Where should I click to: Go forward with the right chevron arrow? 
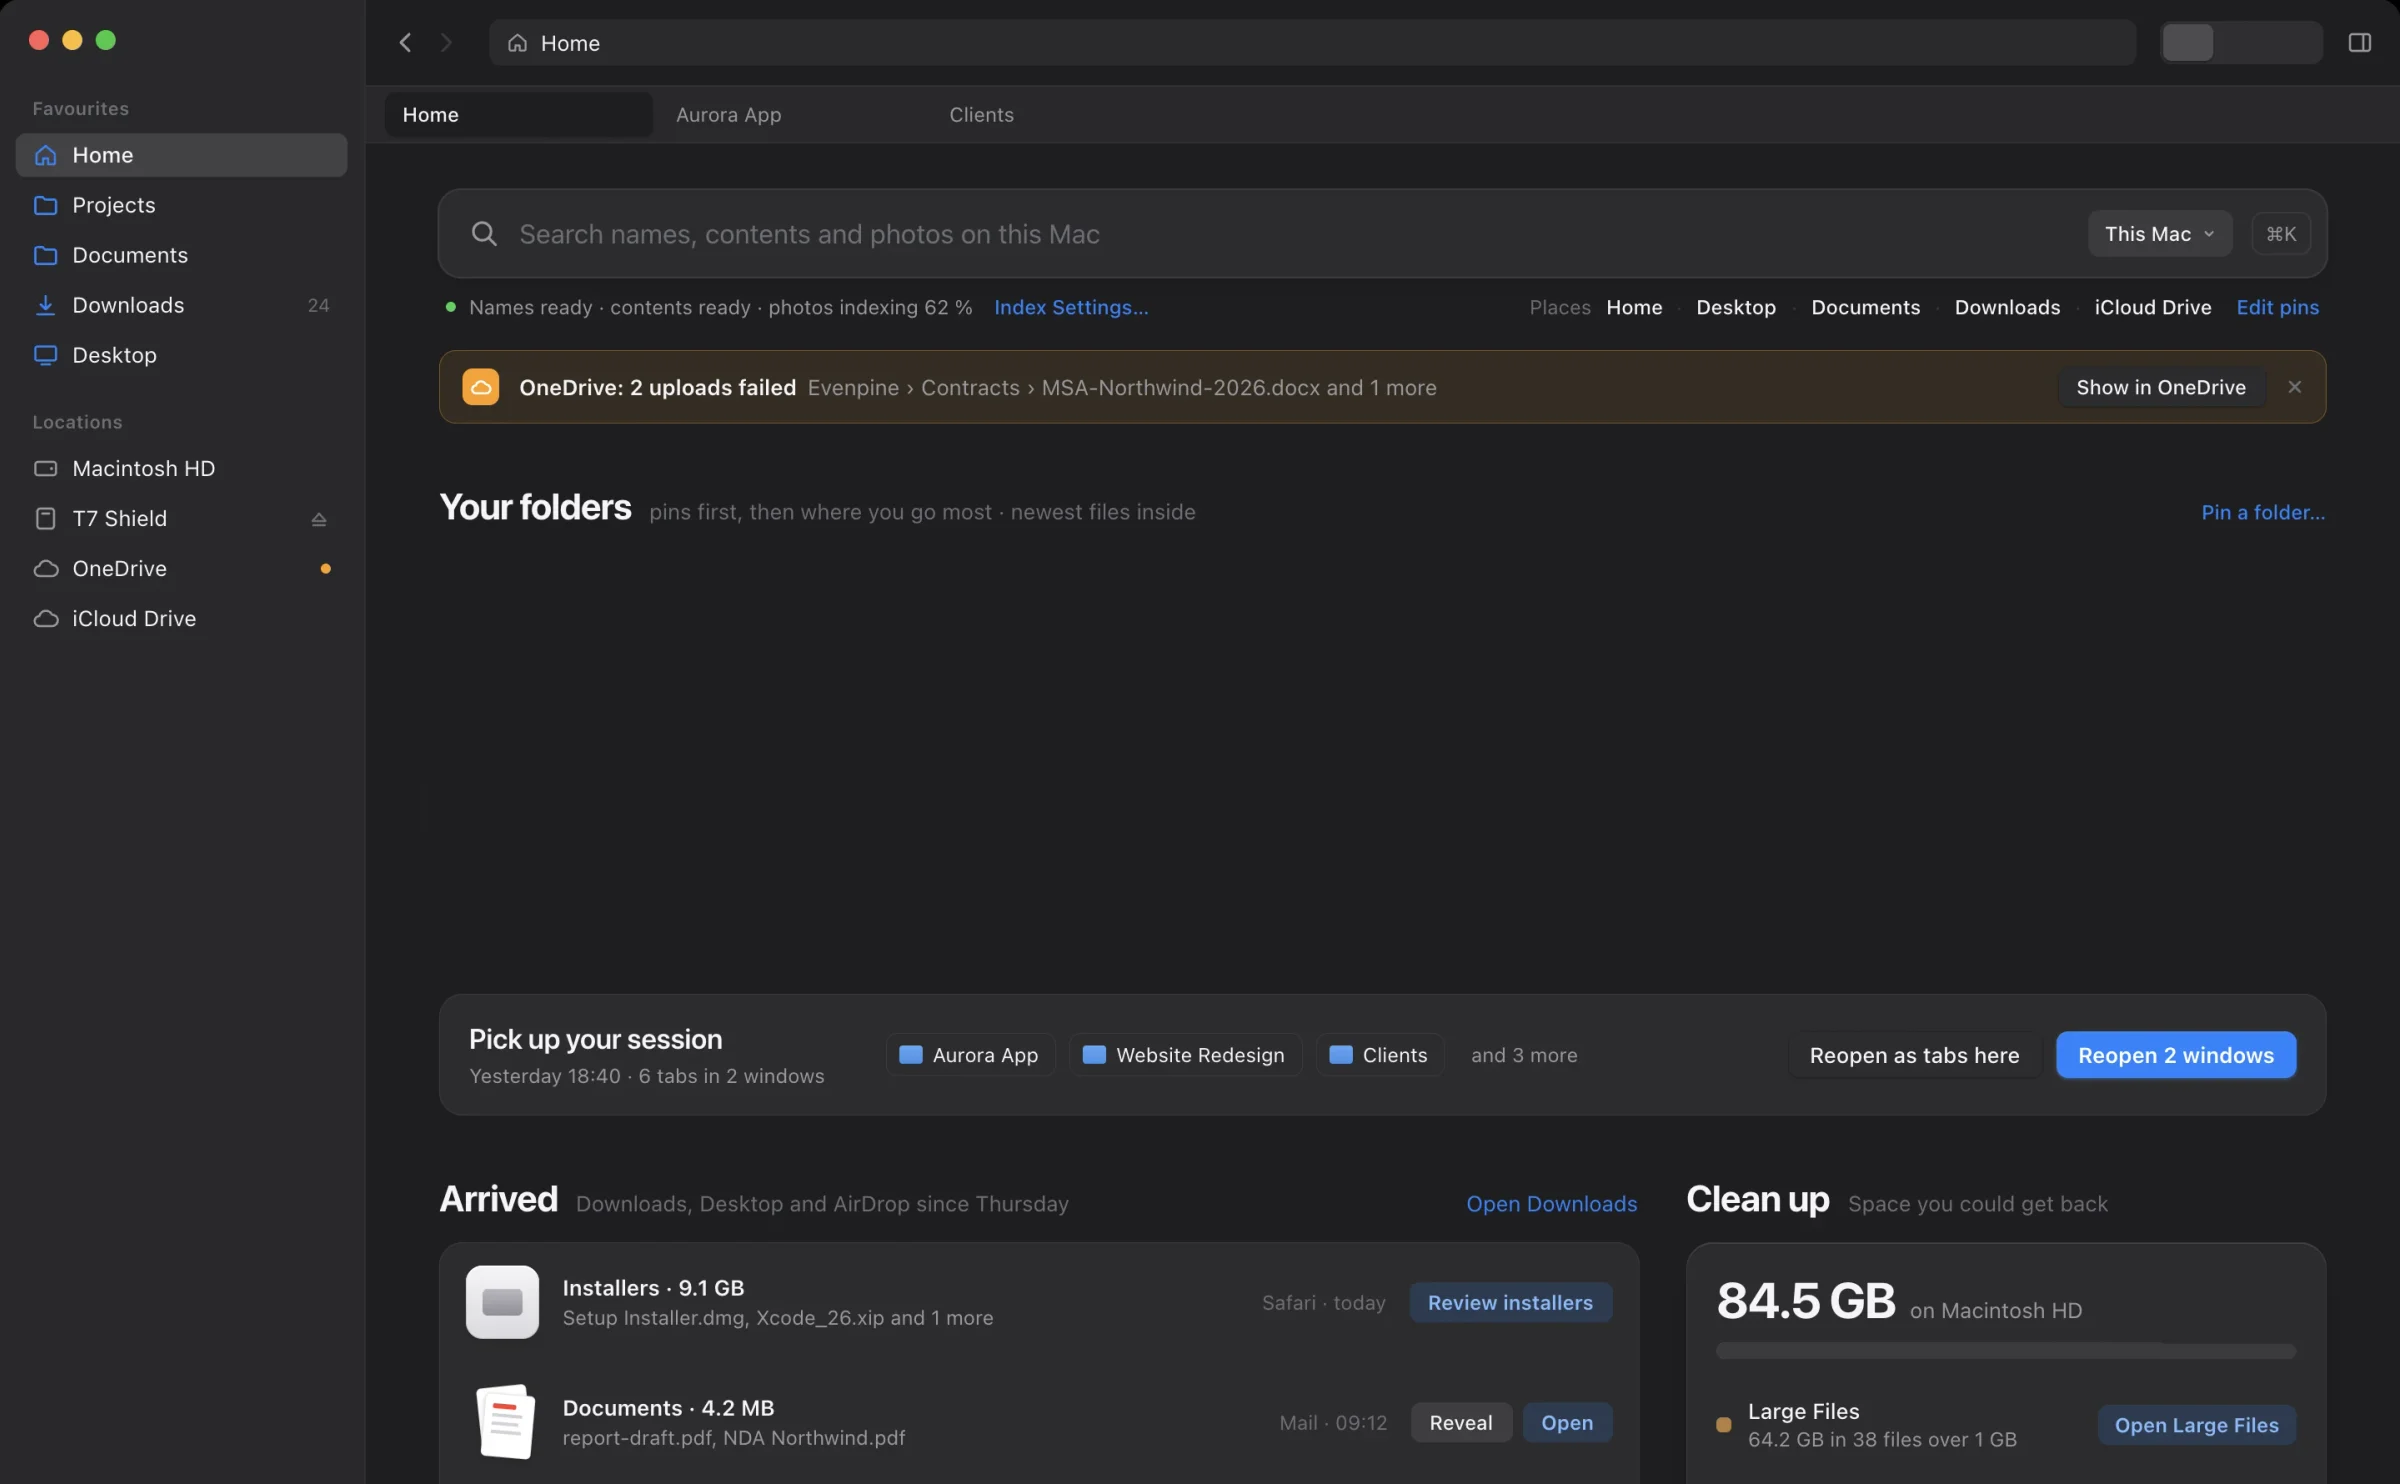coord(446,43)
